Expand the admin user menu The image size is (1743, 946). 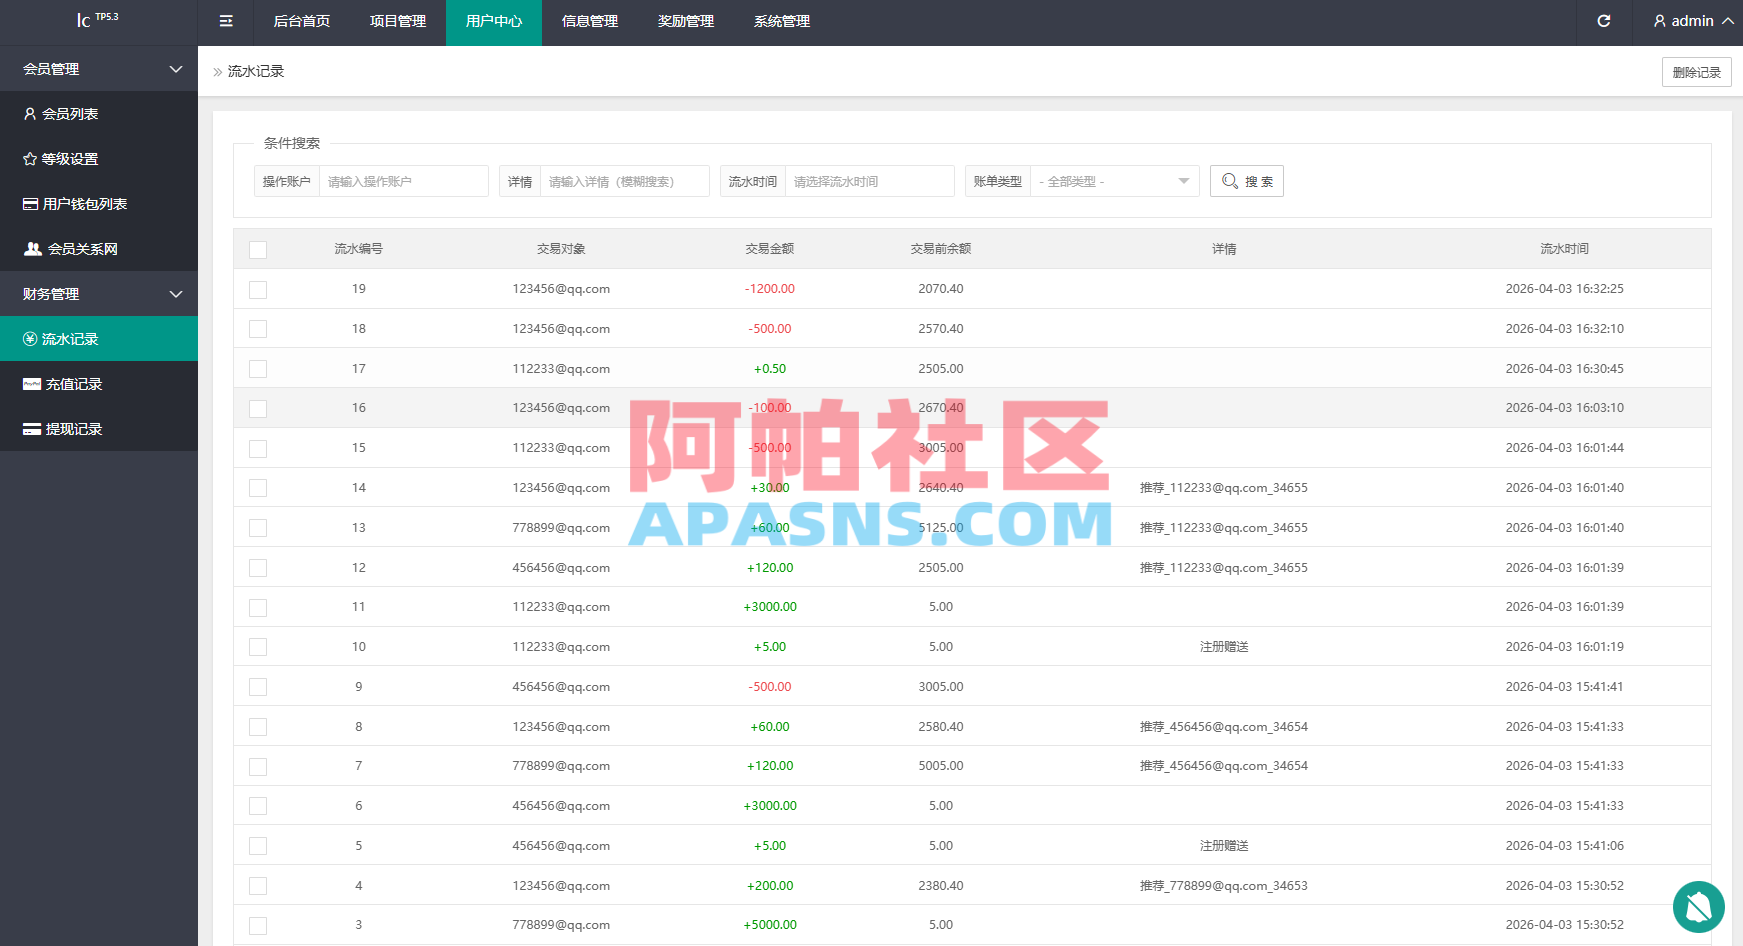click(x=1693, y=21)
